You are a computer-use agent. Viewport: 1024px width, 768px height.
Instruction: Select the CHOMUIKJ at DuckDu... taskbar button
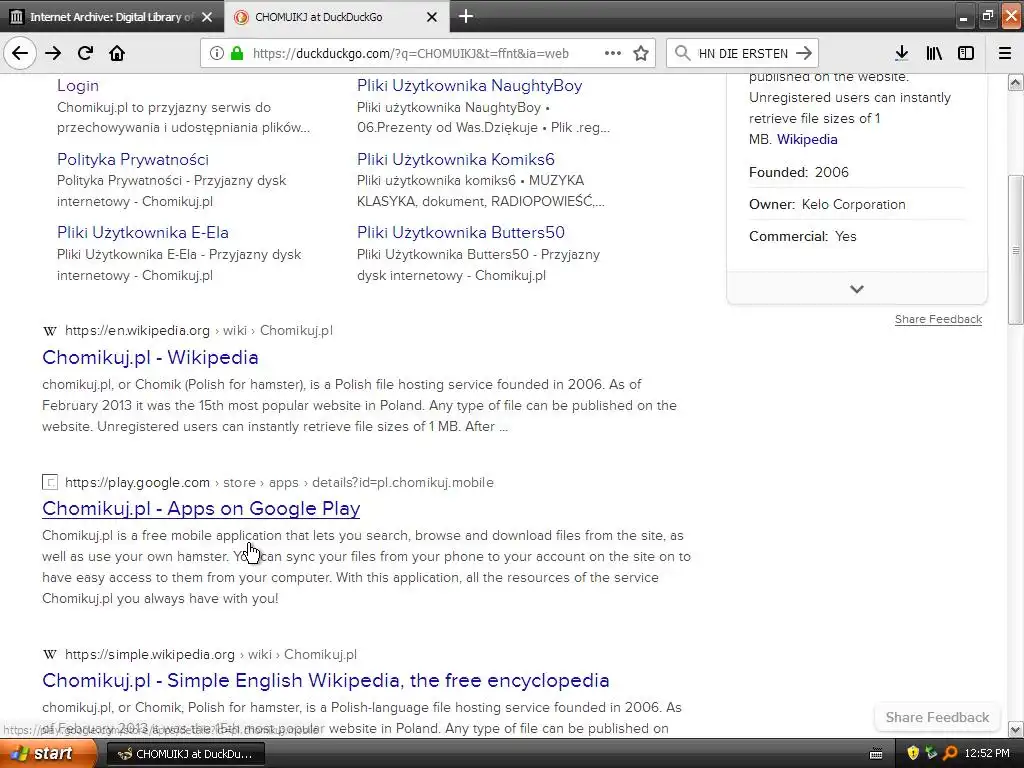click(185, 754)
